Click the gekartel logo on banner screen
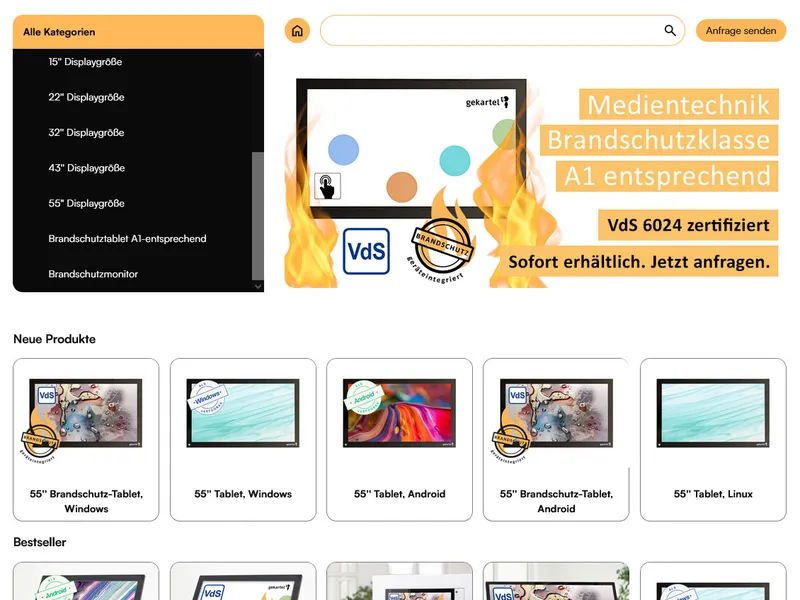The image size is (800, 600). click(x=488, y=102)
